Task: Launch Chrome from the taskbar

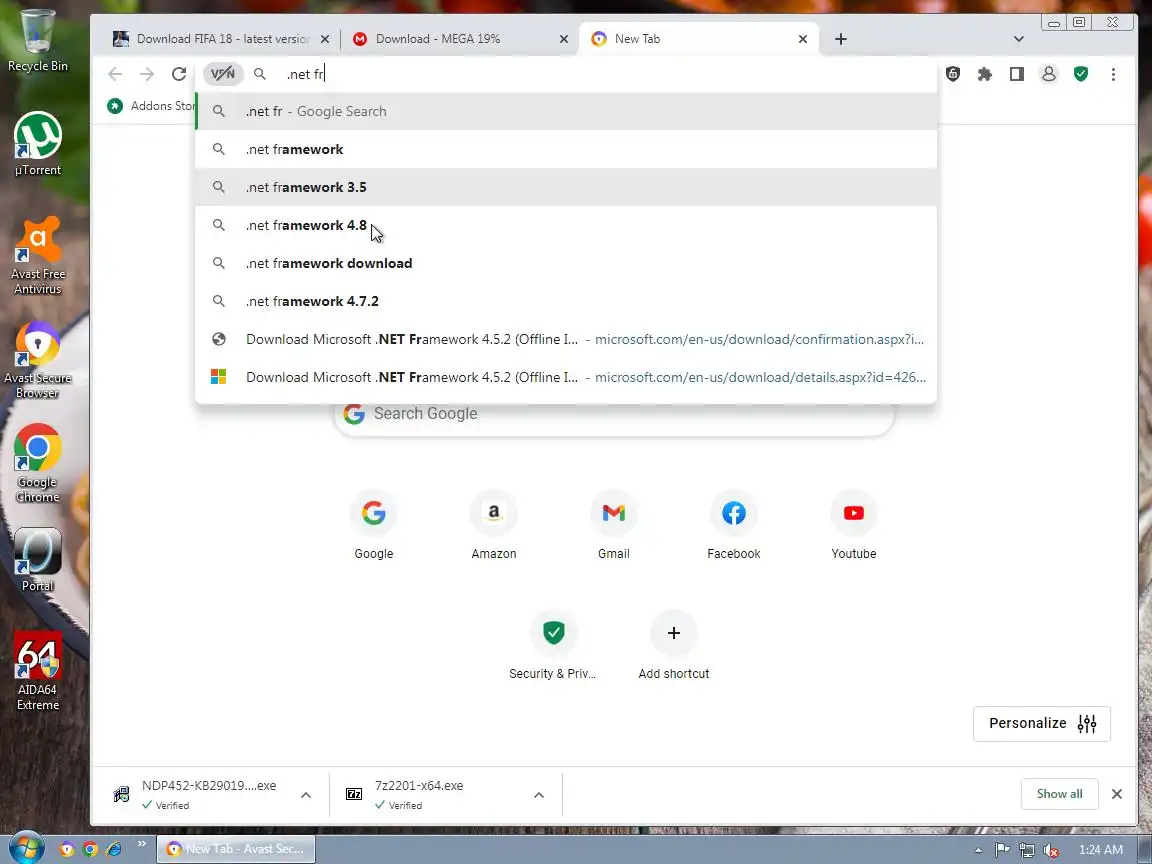Action: tap(90, 849)
